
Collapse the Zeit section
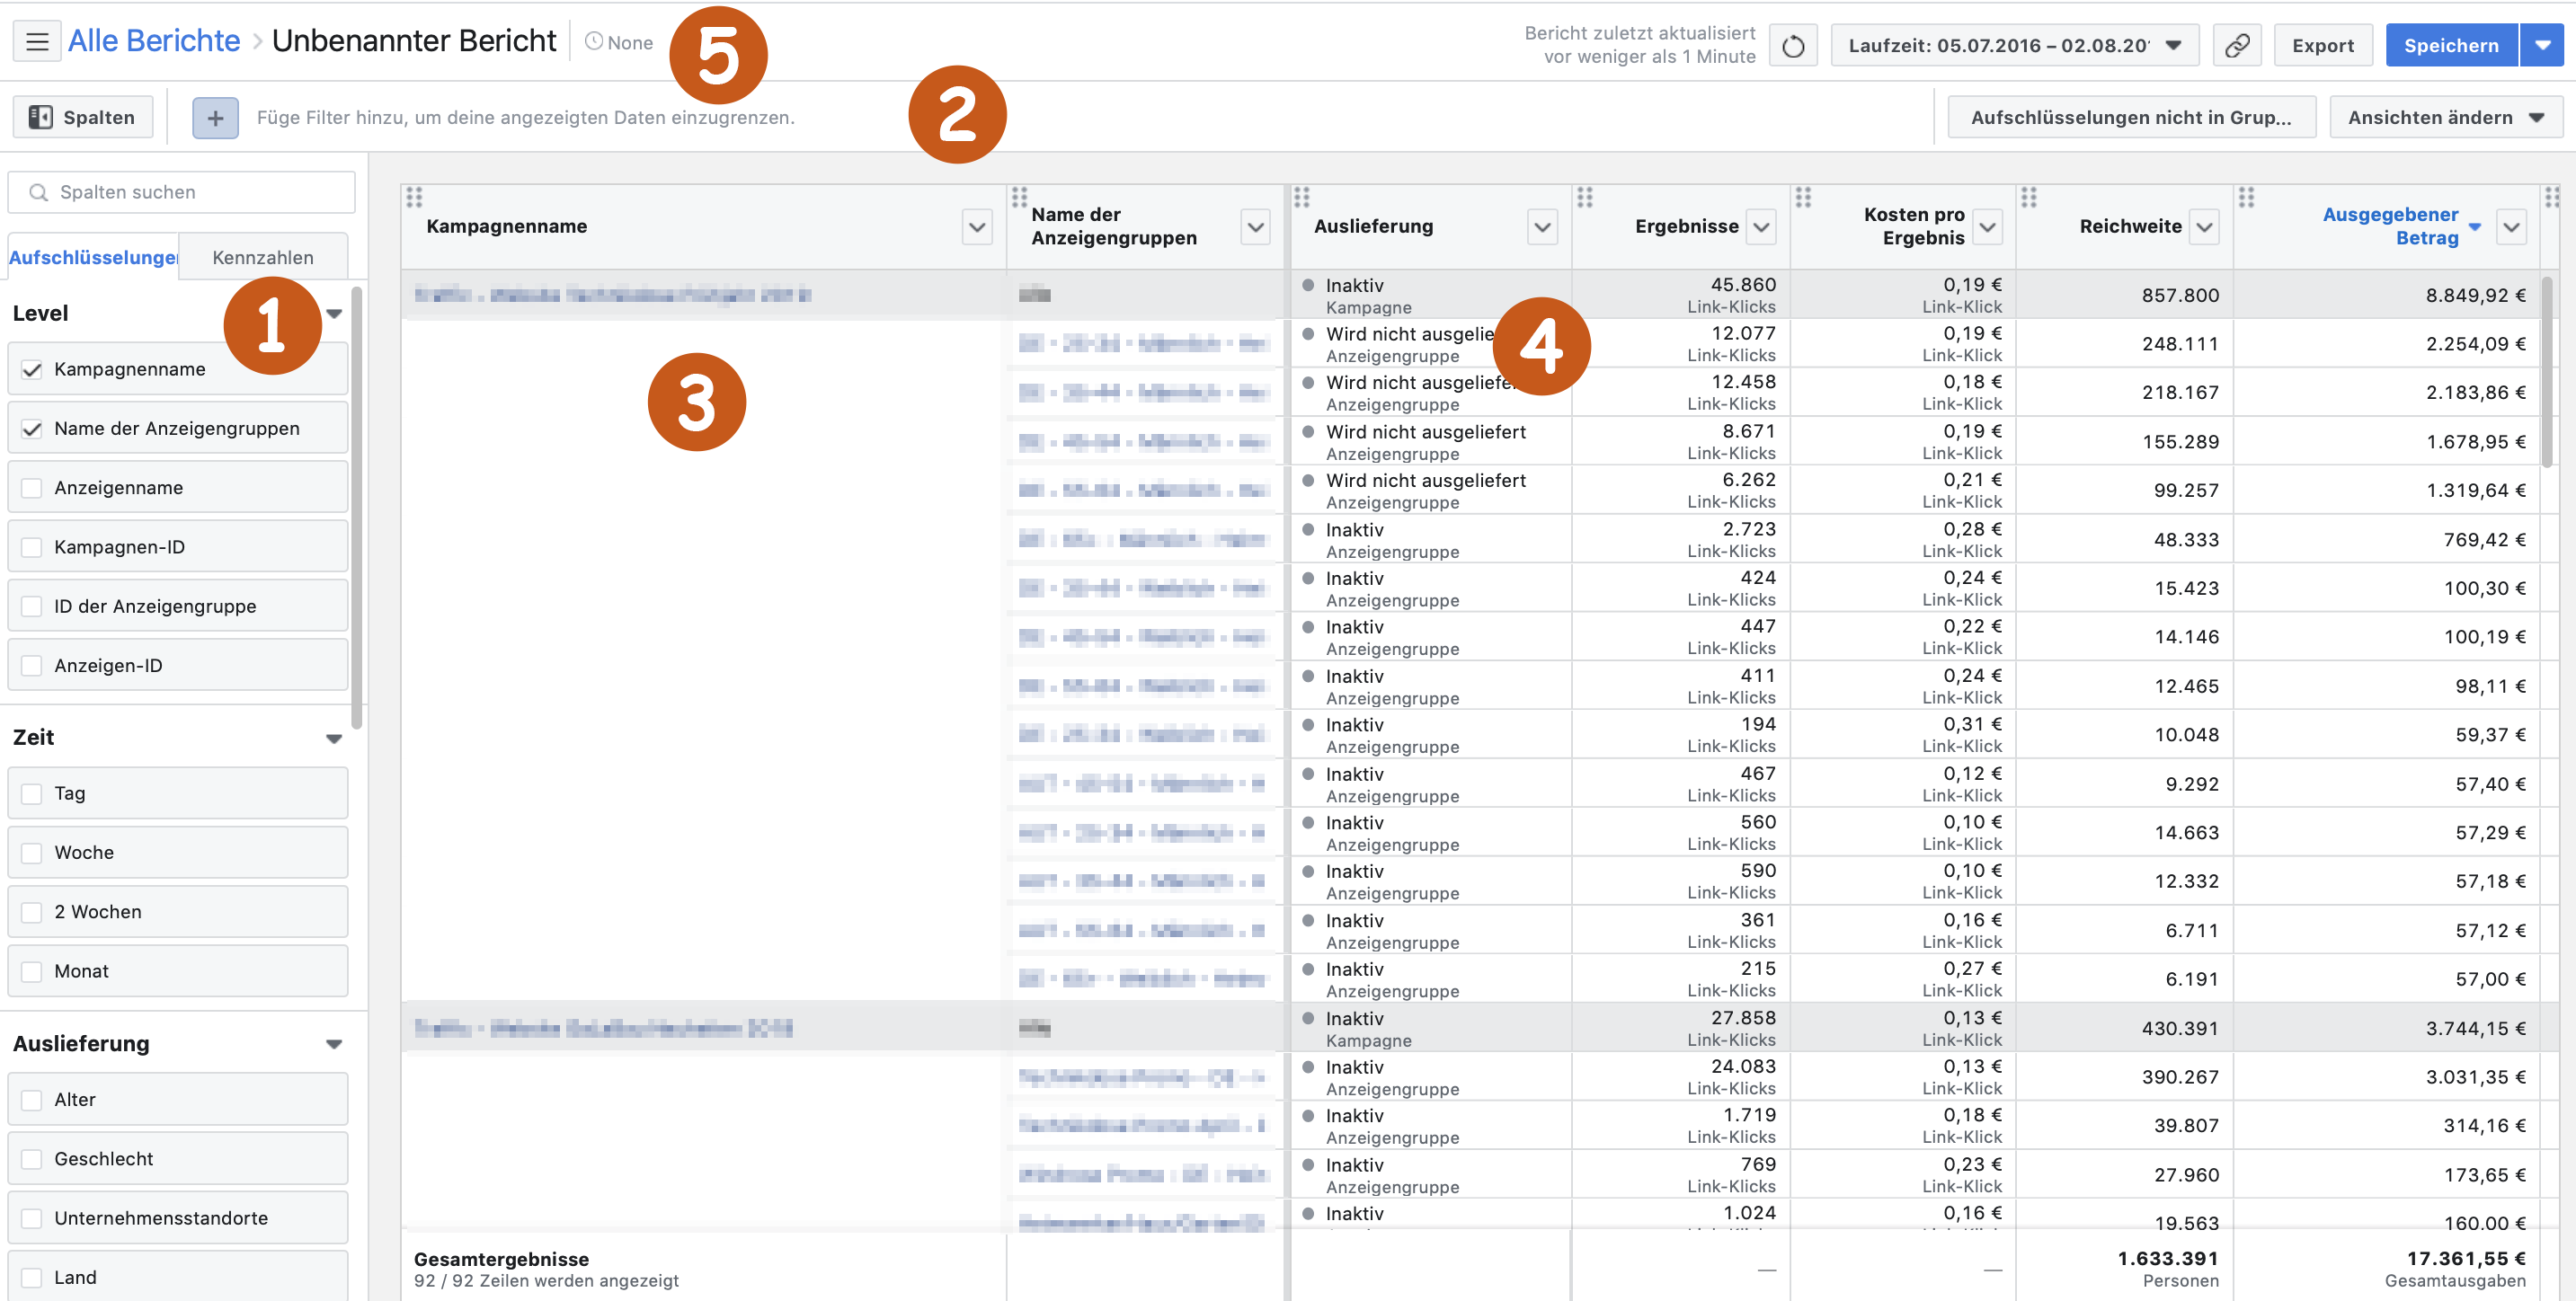(x=334, y=739)
